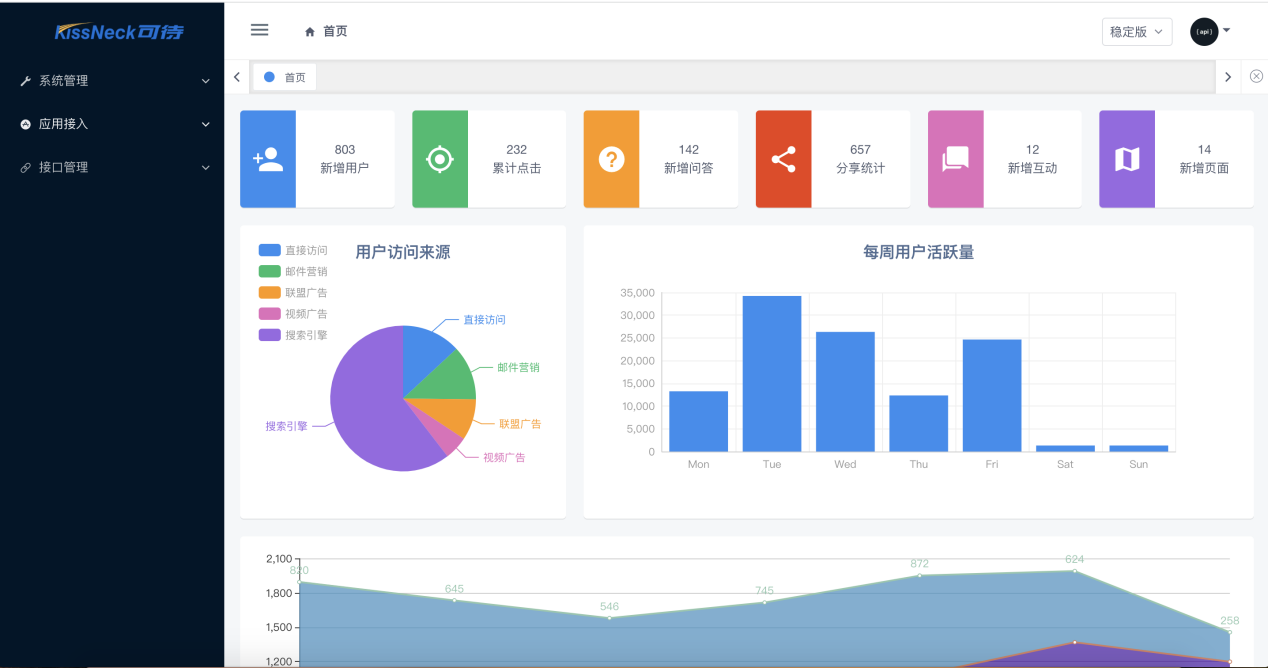Viewport: 1268px width, 668px height.
Task: Click the wrench icon for 系统管理
Action: click(x=25, y=81)
